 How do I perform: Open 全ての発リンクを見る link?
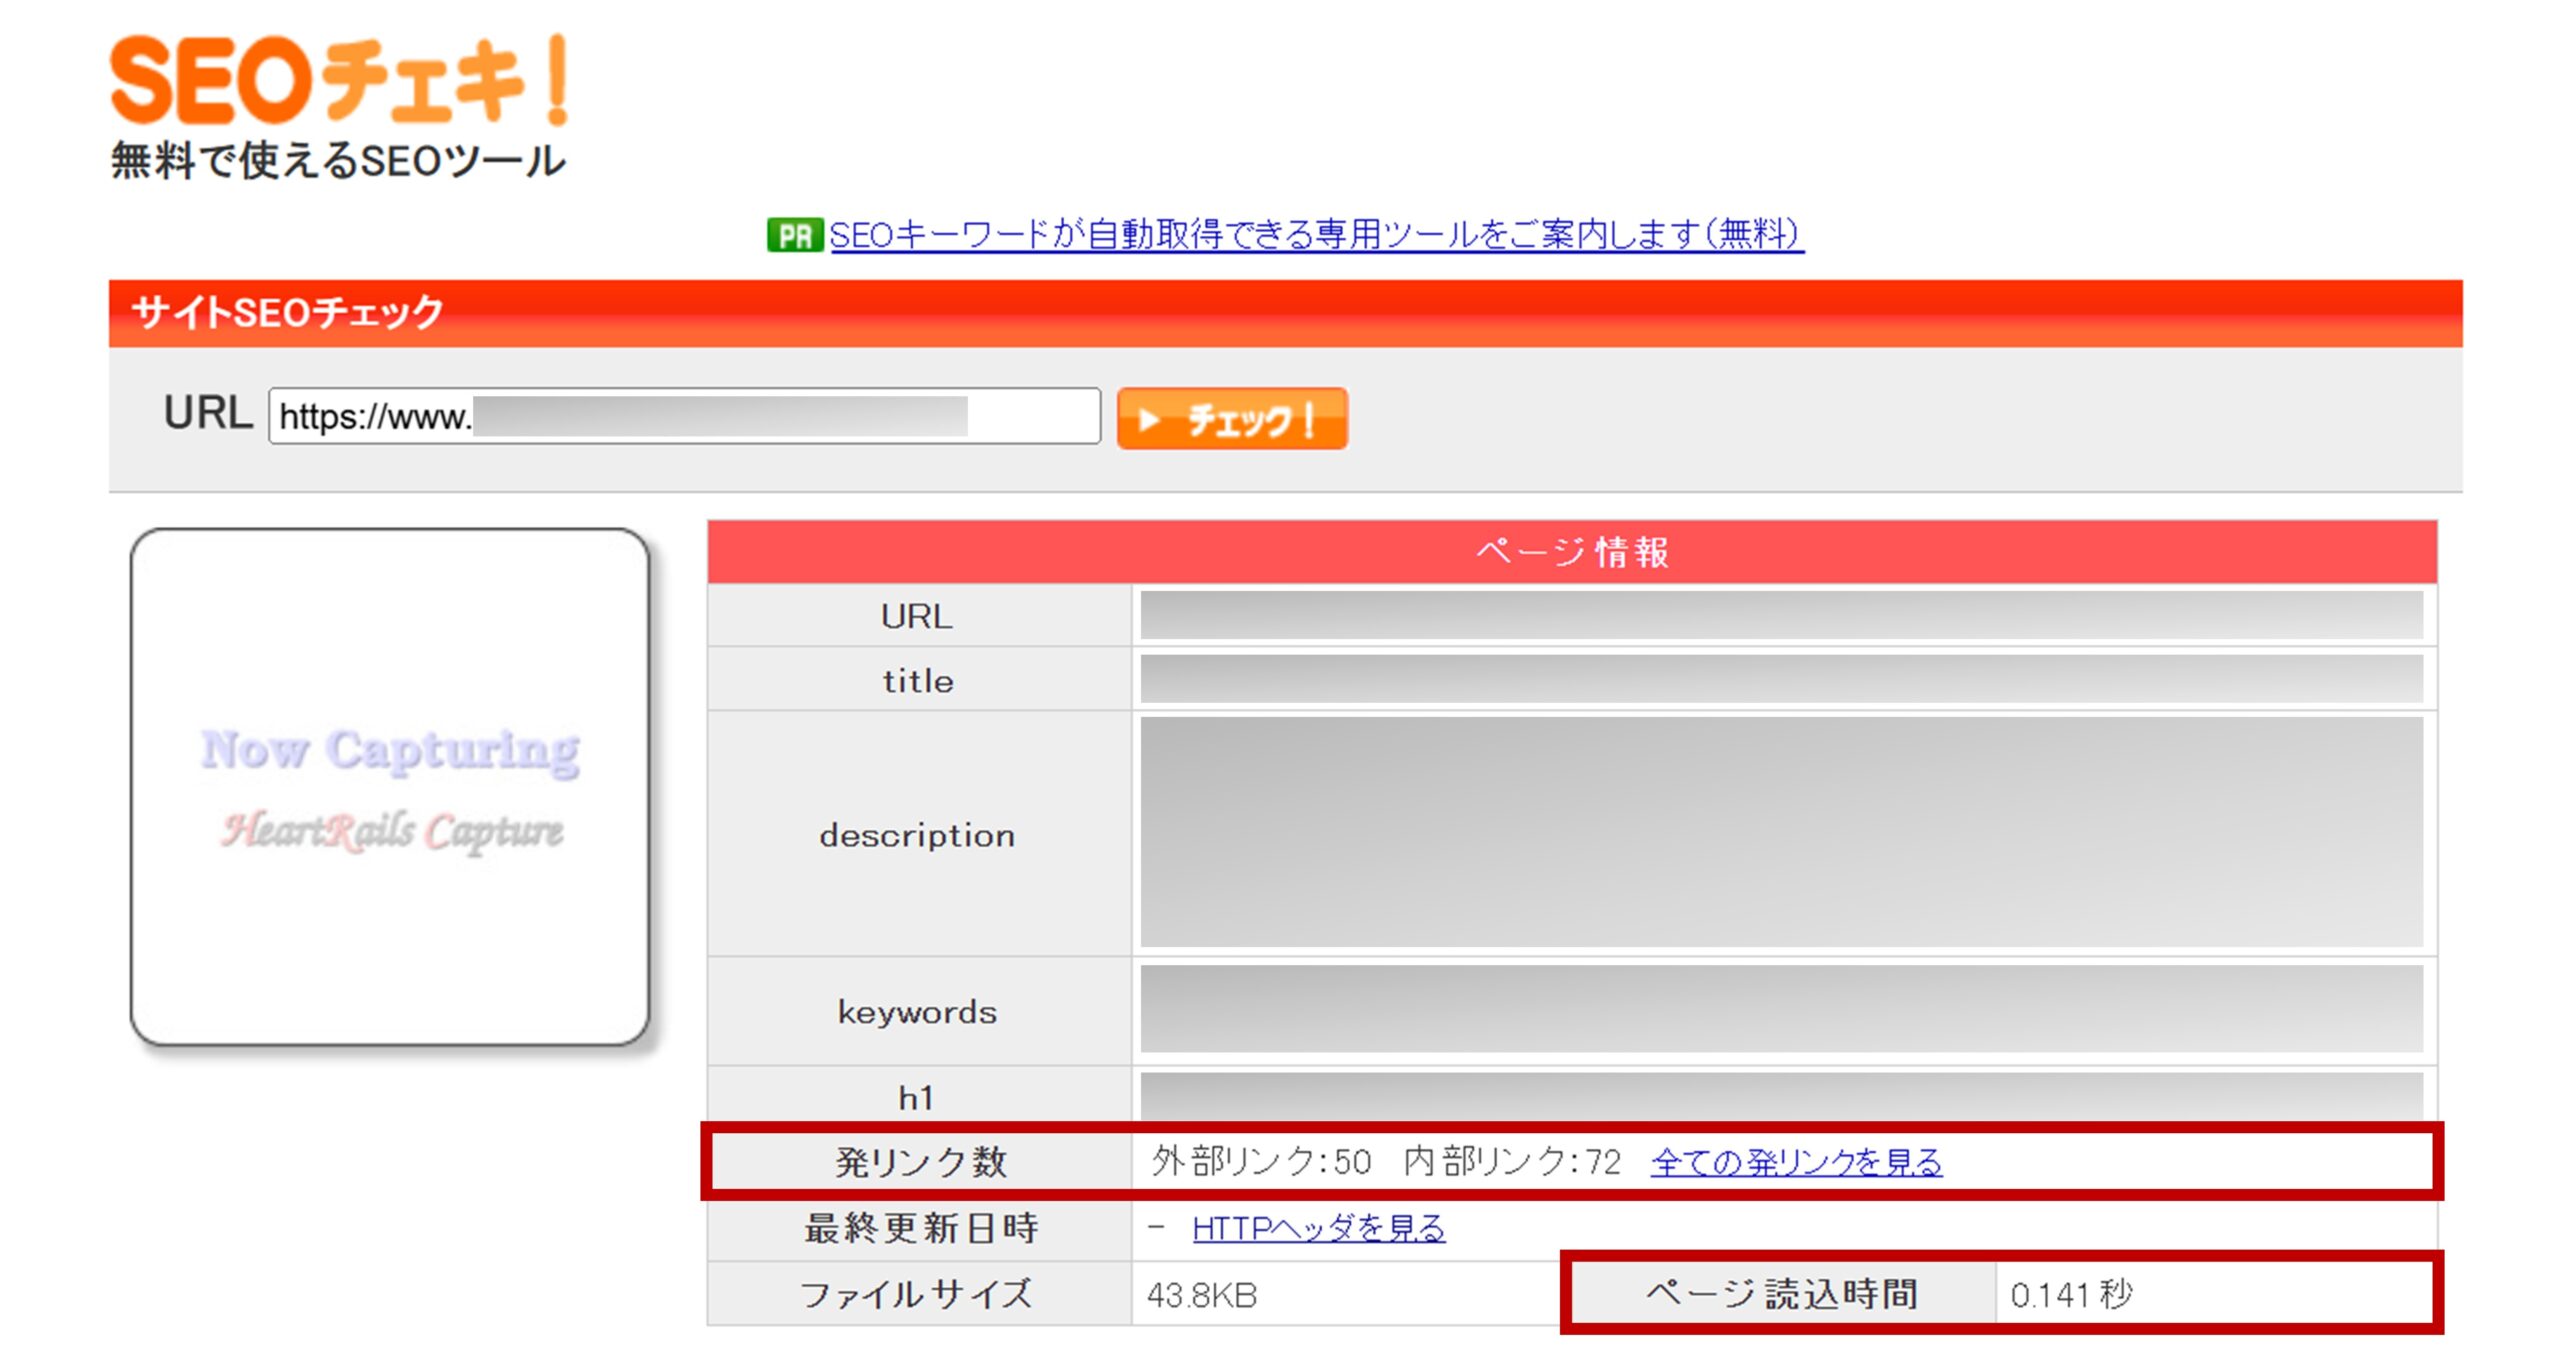pos(1796,1162)
